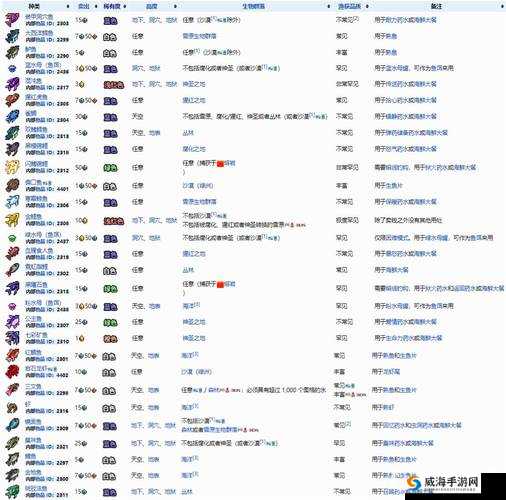This screenshot has height=500, width=506.
Task: Click the green jellyfish icon, ID 2437
Action: [12, 238]
